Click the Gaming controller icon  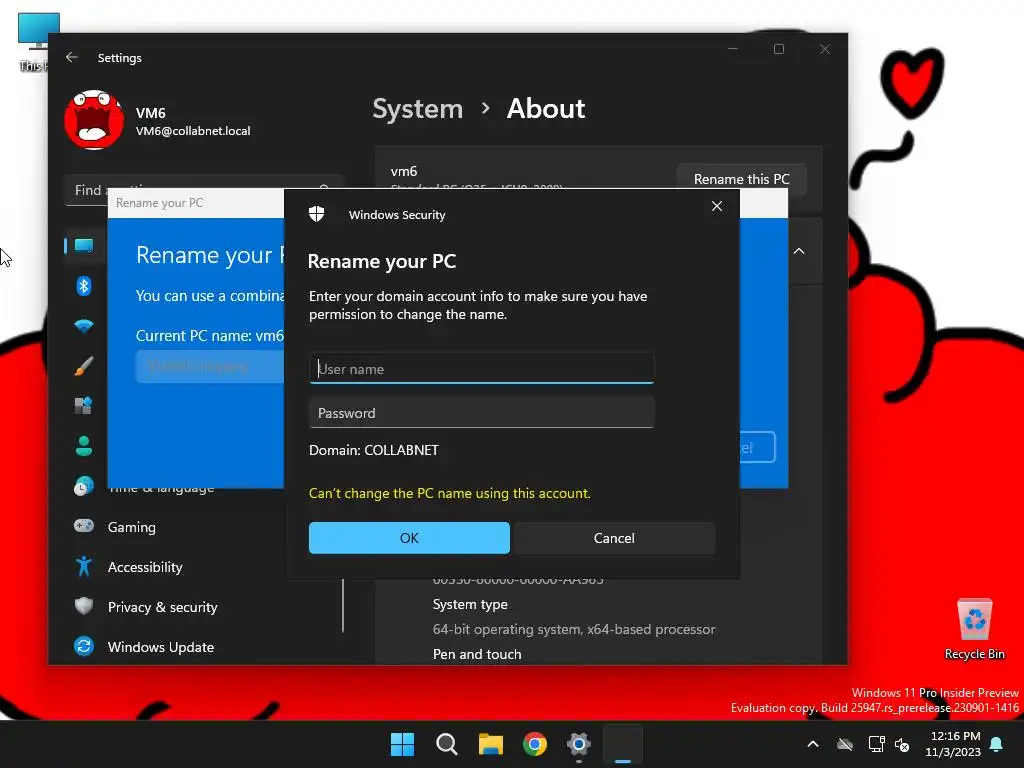[x=84, y=526]
